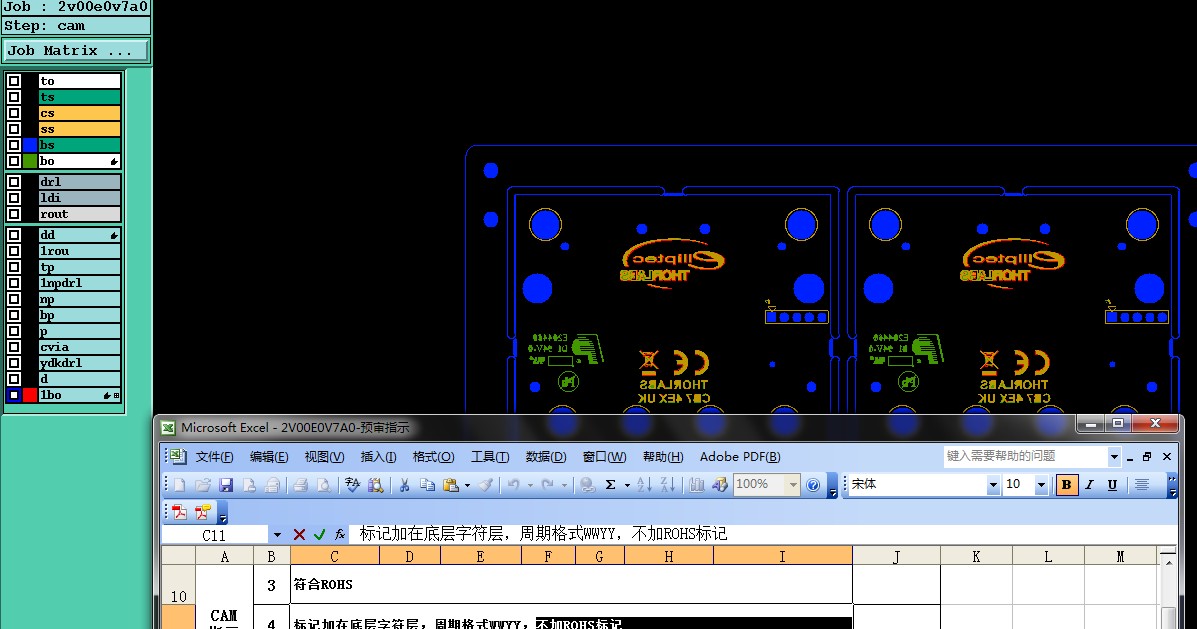
Task: Select column J header
Action: [896, 556]
